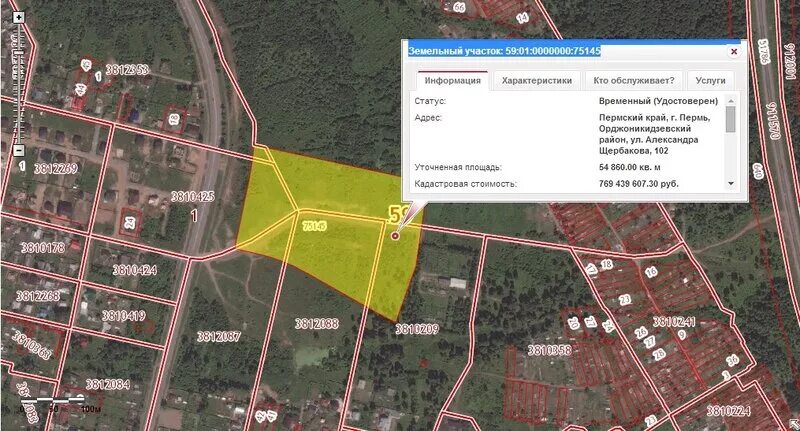
Task: Click cadastral block label 3812088
Action: [x=316, y=323]
